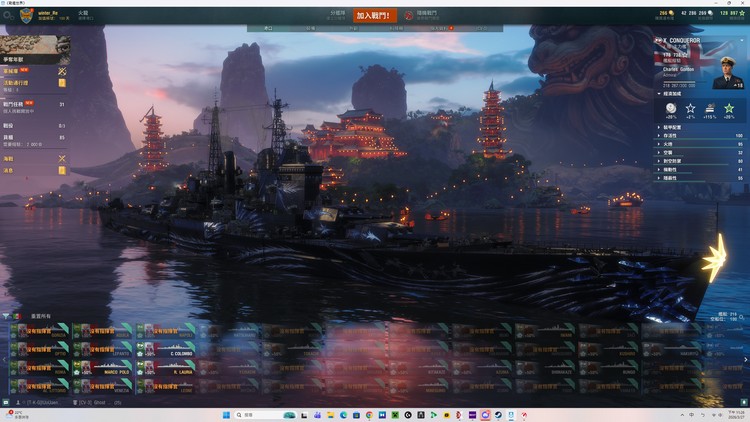Open the clan emblem badge in header
The image size is (750, 422).
[25, 15]
